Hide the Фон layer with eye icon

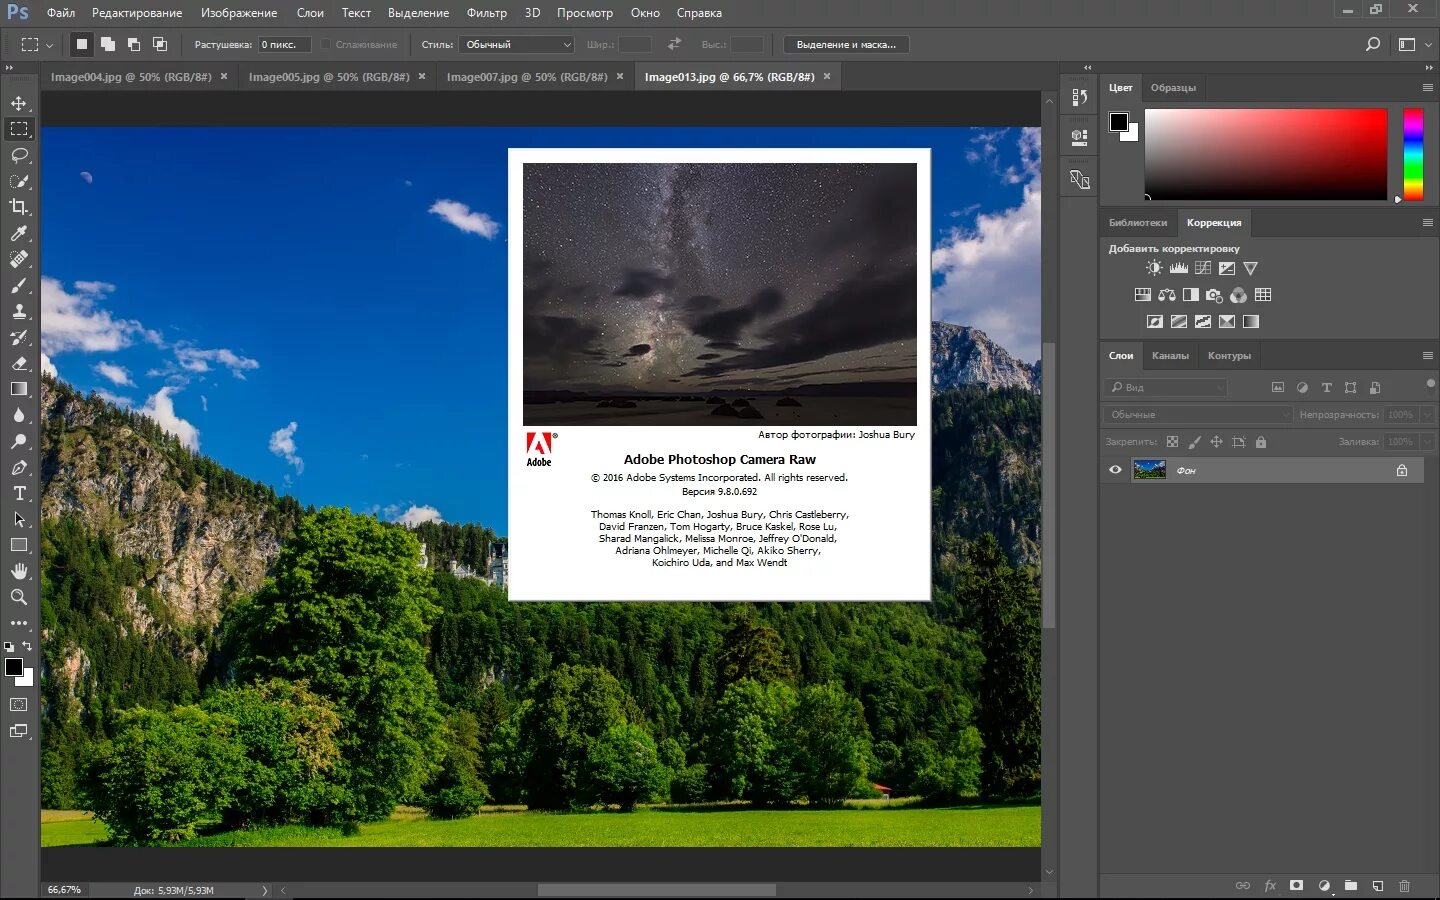coord(1115,470)
